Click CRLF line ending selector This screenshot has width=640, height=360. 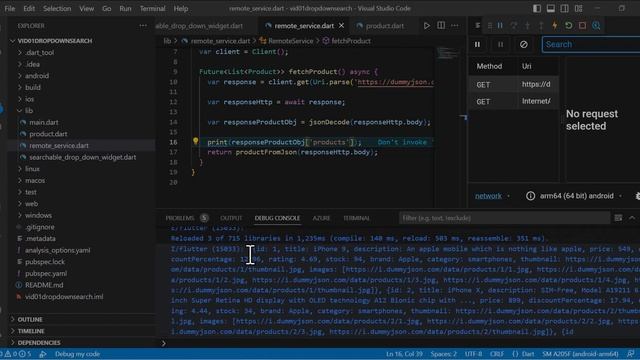(497, 354)
